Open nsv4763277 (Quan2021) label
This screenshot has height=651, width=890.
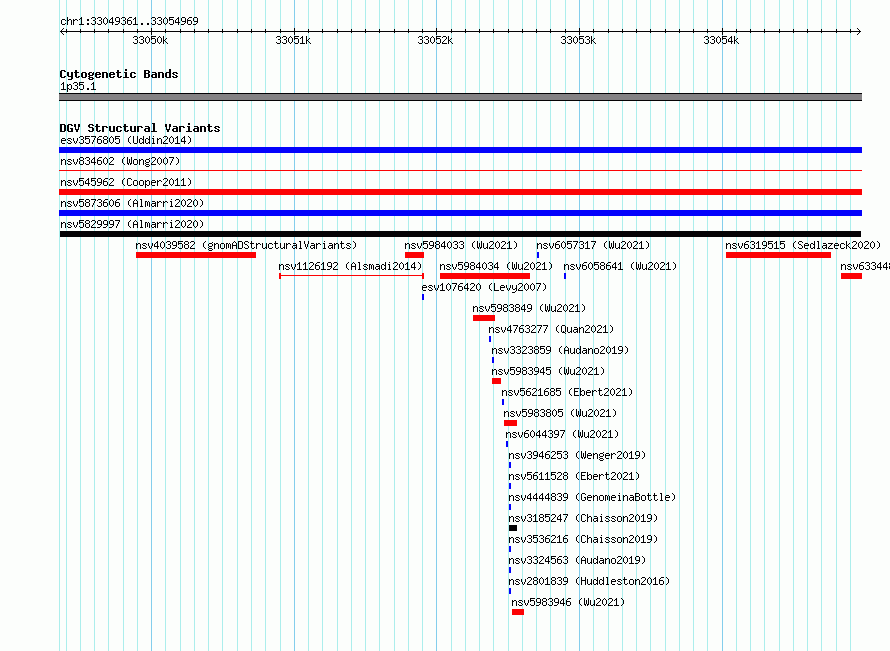(x=551, y=329)
